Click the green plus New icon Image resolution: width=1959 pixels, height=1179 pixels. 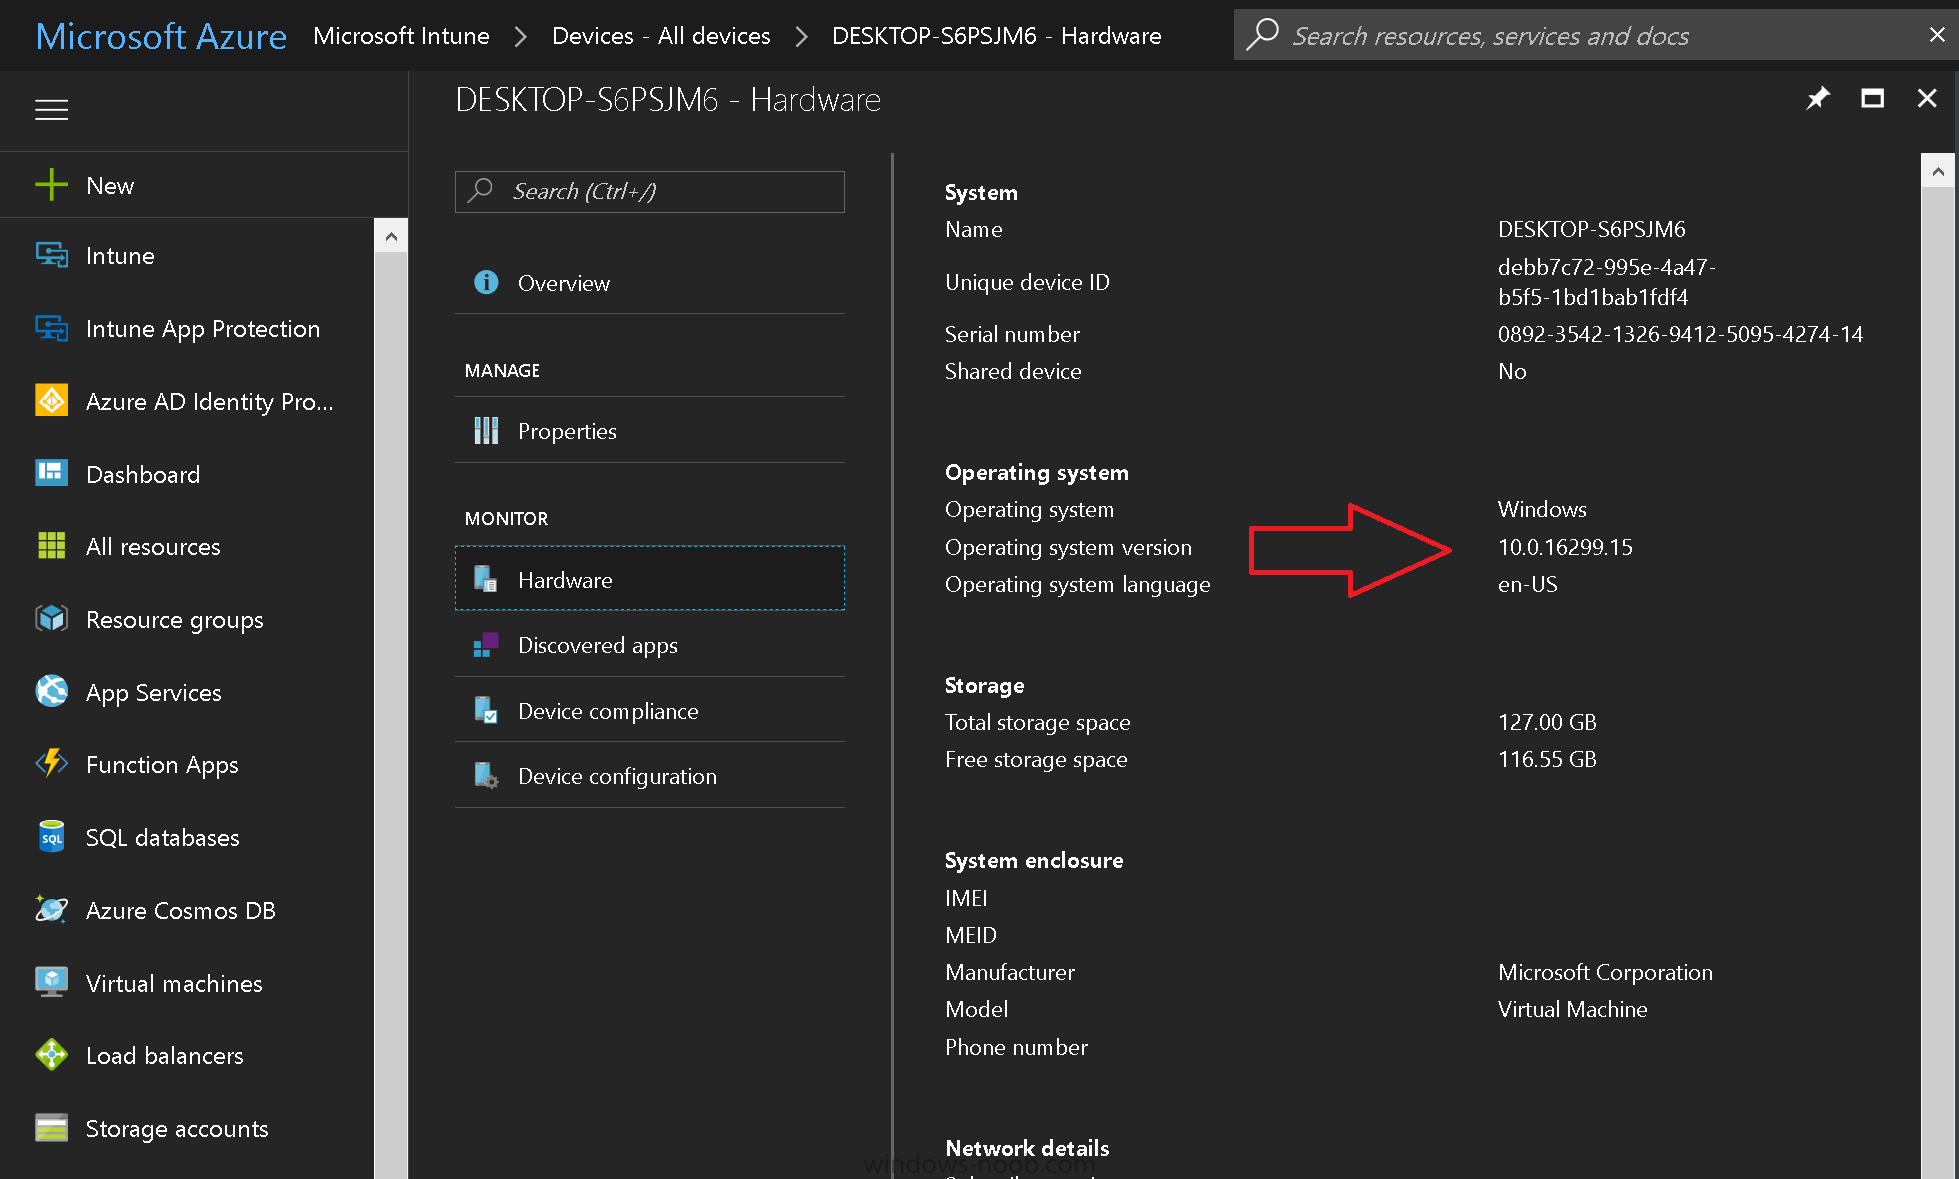(x=51, y=185)
